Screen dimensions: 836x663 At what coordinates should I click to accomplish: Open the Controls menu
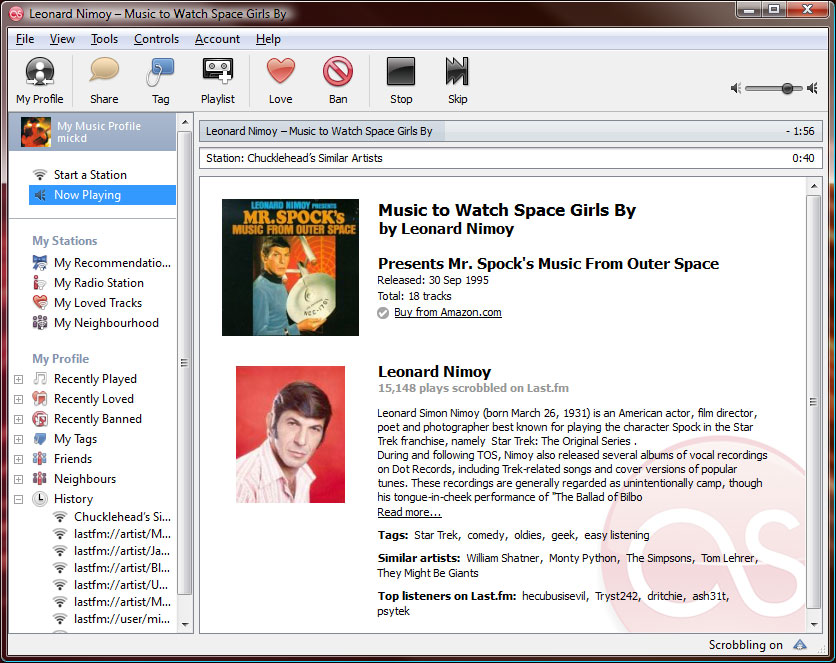click(x=156, y=39)
